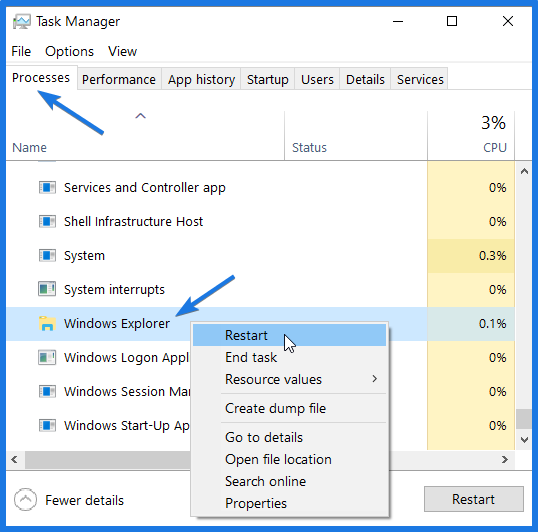Screen dimensions: 538x532
Task: Switch to the App history tab
Action: pyautogui.click(x=201, y=80)
